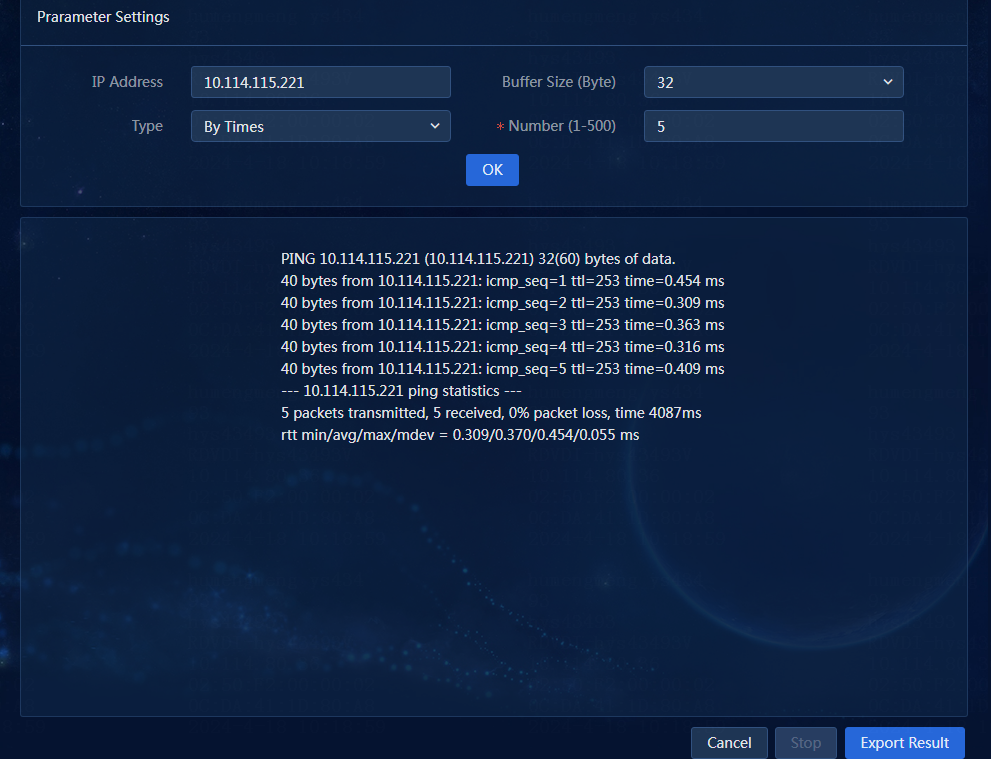991x759 pixels.
Task: Click the 'Type' label
Action: tap(147, 126)
